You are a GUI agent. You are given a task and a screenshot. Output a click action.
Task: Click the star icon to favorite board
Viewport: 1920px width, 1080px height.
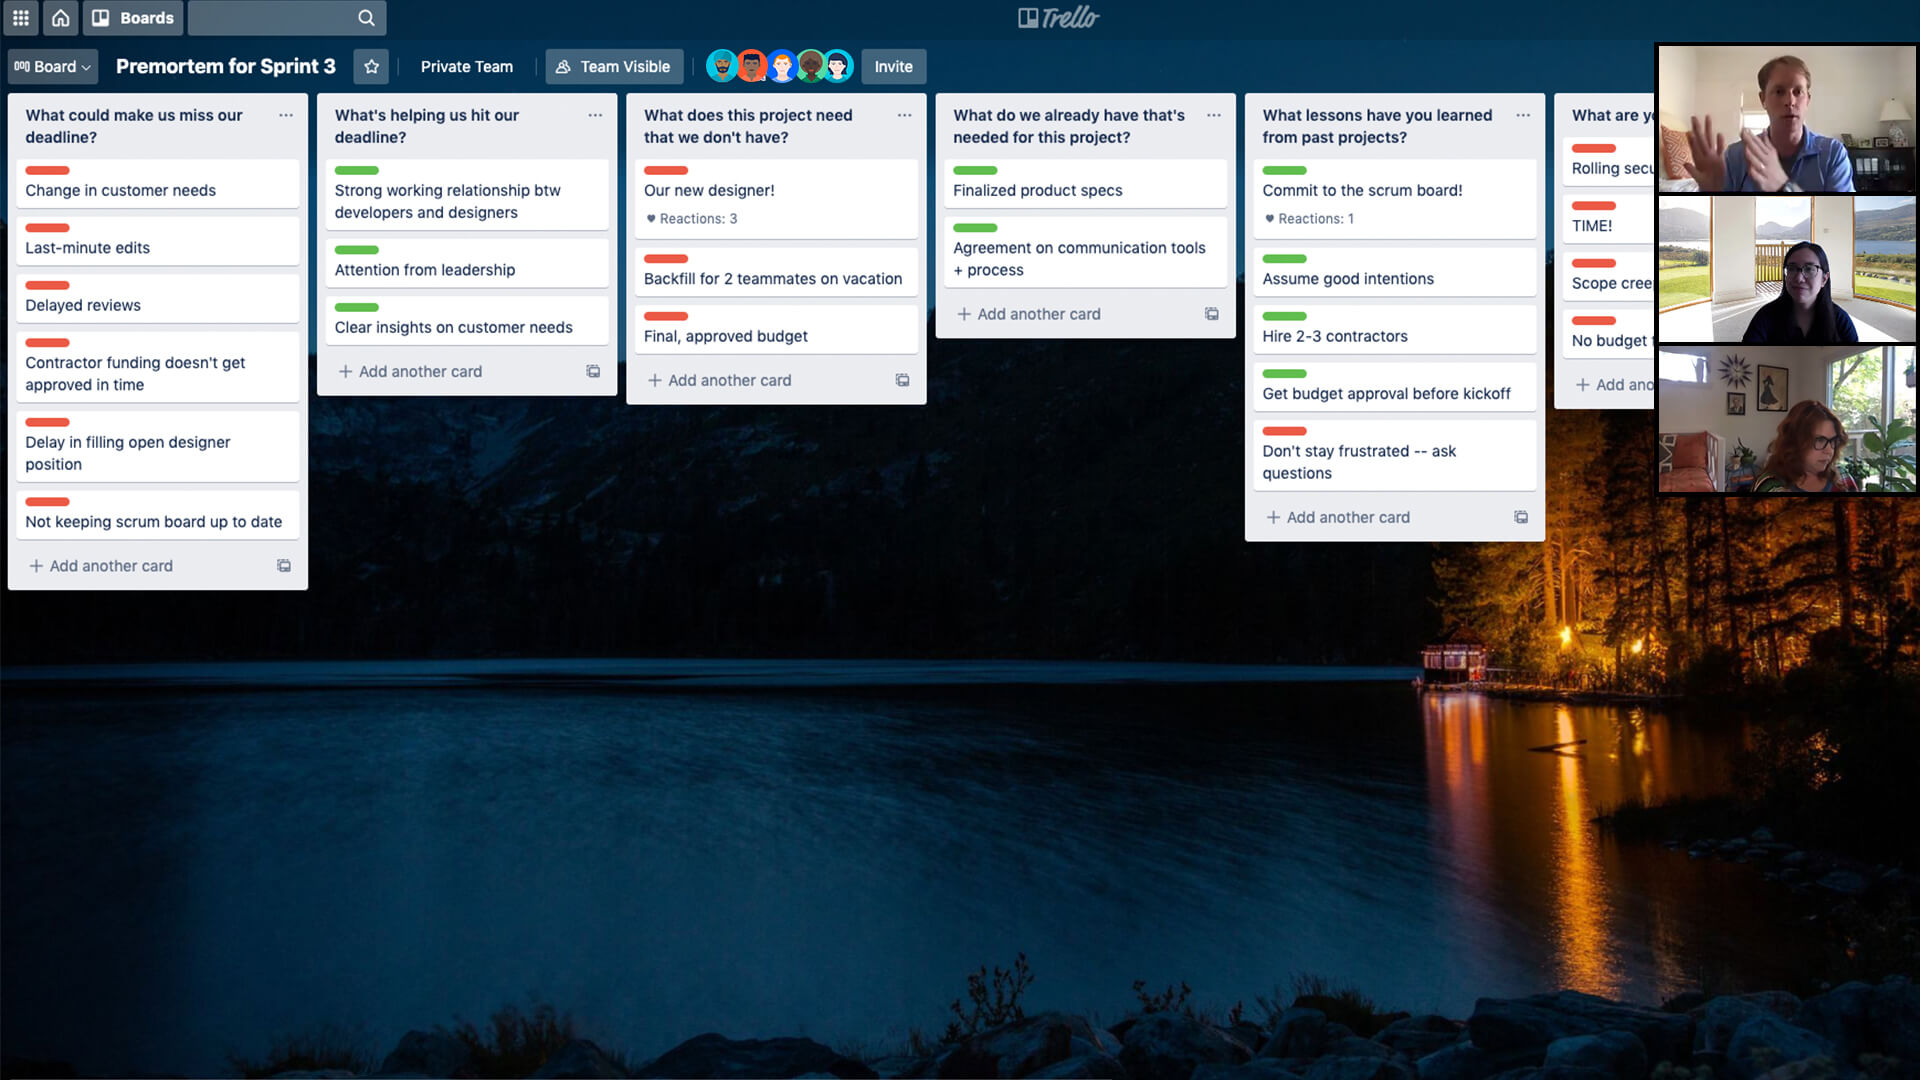(371, 66)
